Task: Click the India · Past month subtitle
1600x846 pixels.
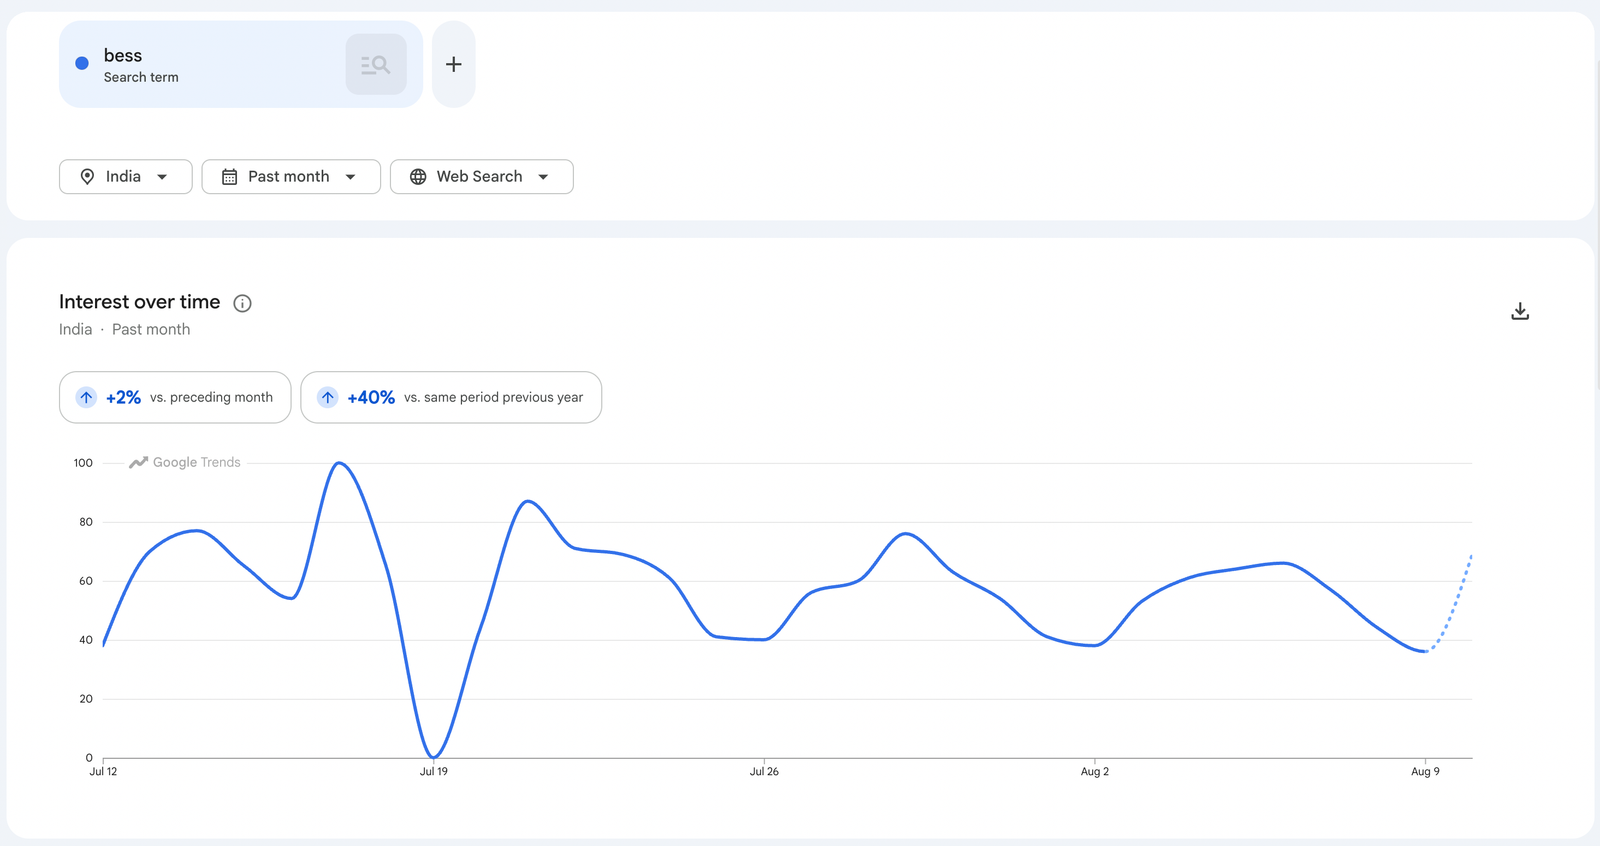Action: 124,329
